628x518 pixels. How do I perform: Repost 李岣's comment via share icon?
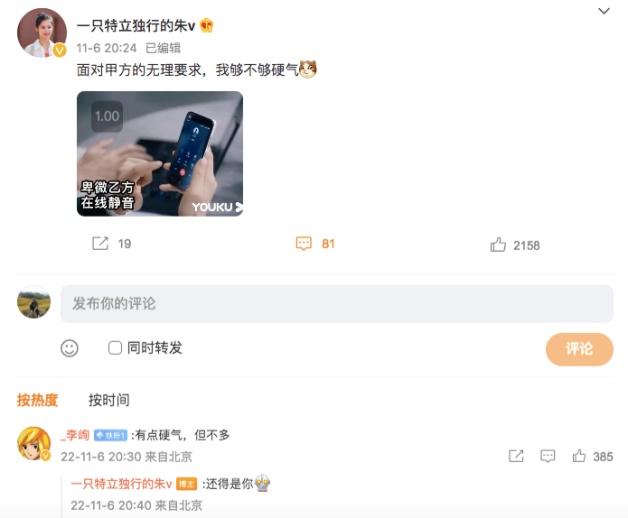click(516, 456)
